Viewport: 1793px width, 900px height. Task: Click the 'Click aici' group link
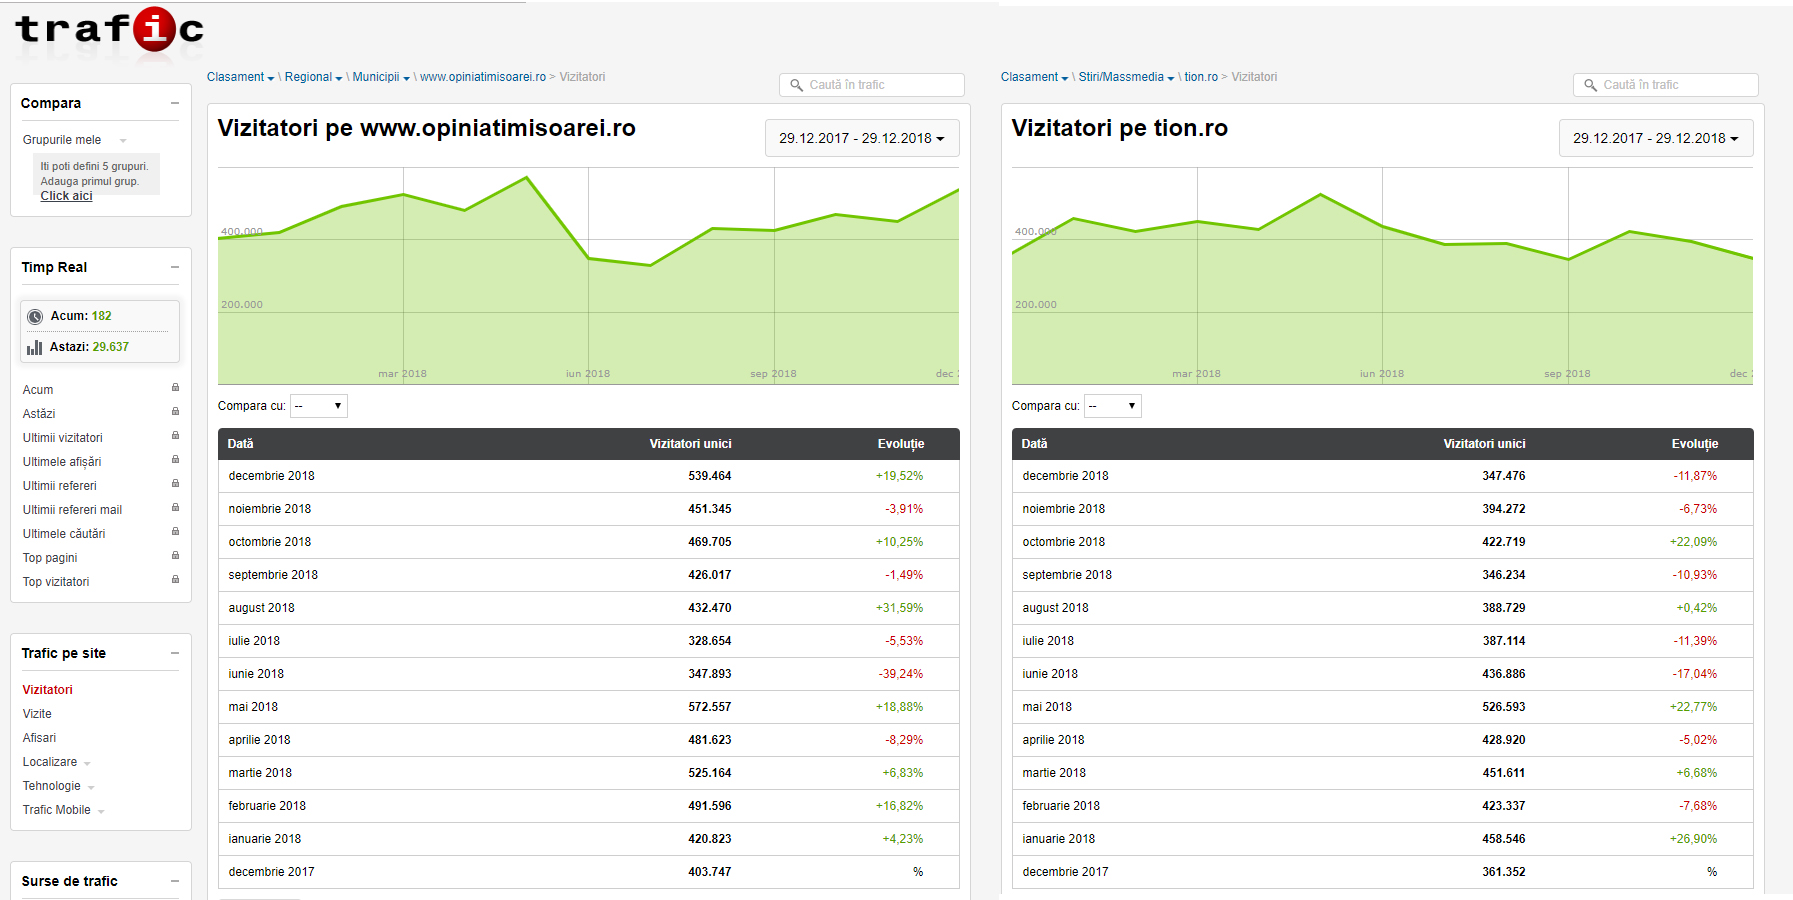click(x=66, y=196)
